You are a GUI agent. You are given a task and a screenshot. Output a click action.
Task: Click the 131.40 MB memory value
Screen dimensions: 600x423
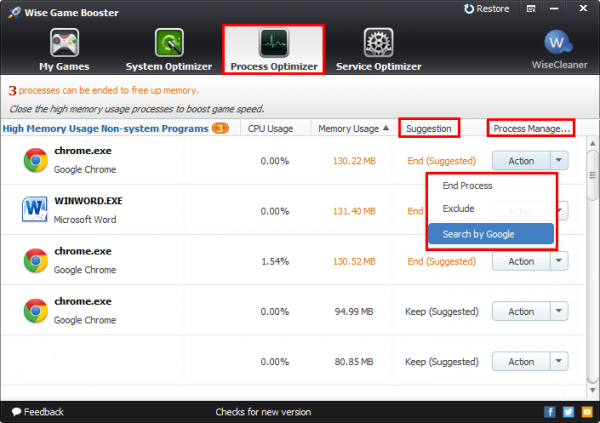(x=354, y=211)
